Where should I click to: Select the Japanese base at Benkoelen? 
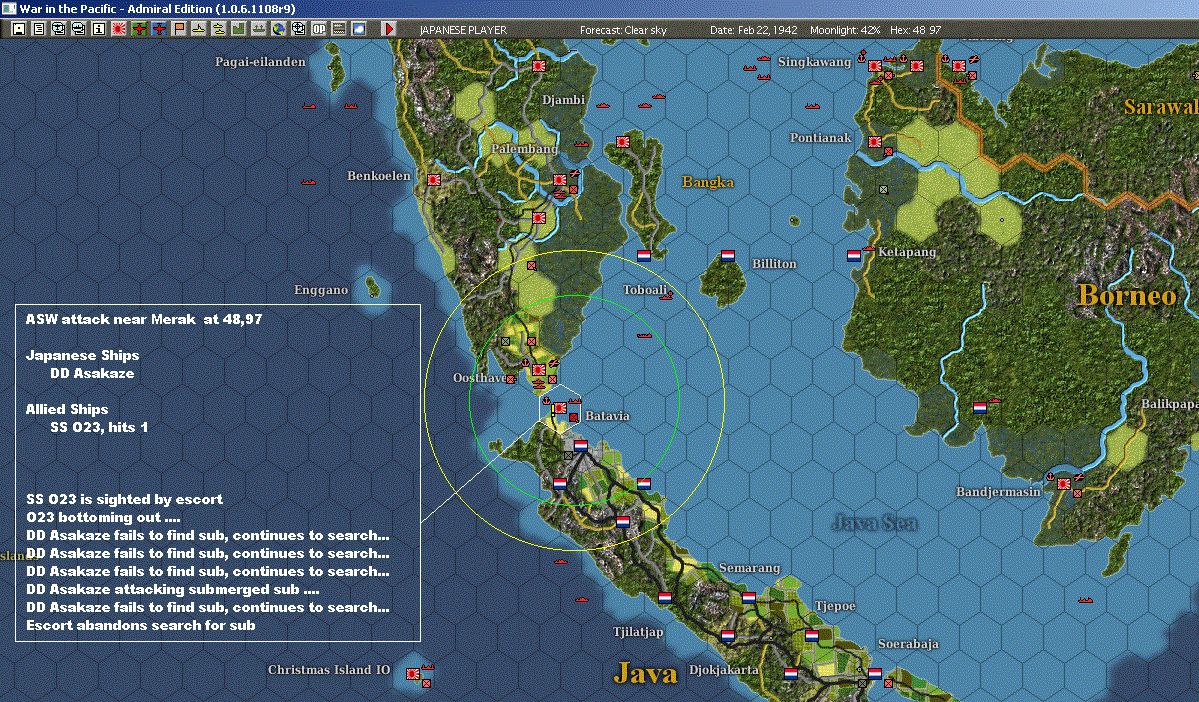tap(434, 180)
